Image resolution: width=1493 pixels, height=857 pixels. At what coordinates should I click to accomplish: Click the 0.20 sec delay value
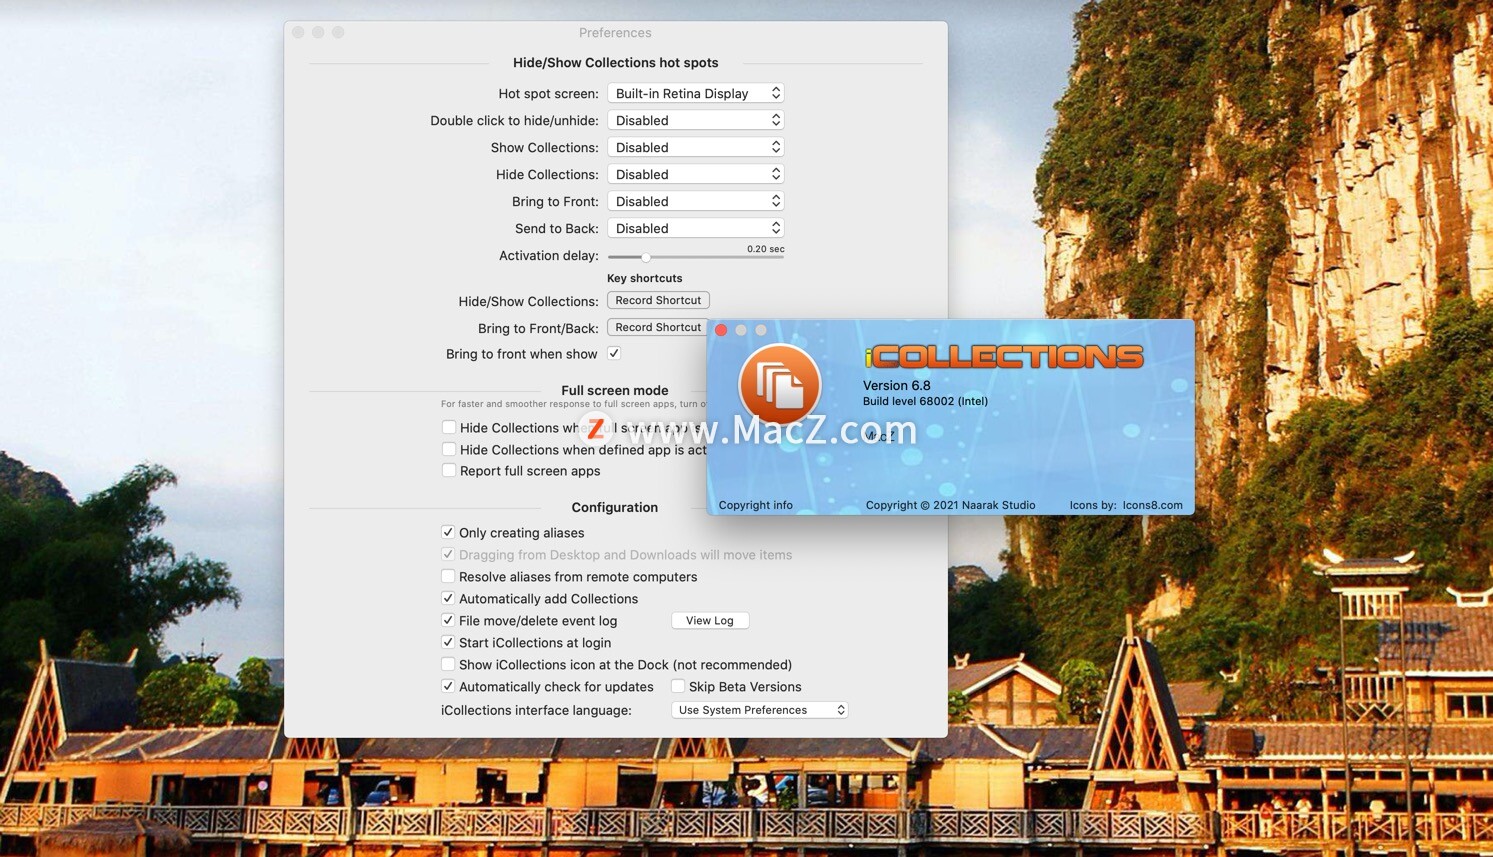pos(765,249)
